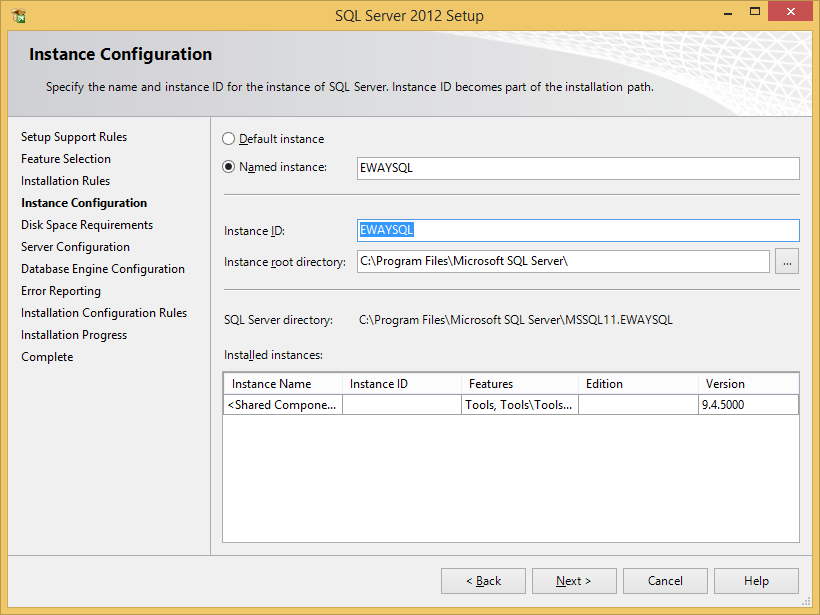Sort by Features column header
Screen dimensions: 820x615
click(x=520, y=384)
